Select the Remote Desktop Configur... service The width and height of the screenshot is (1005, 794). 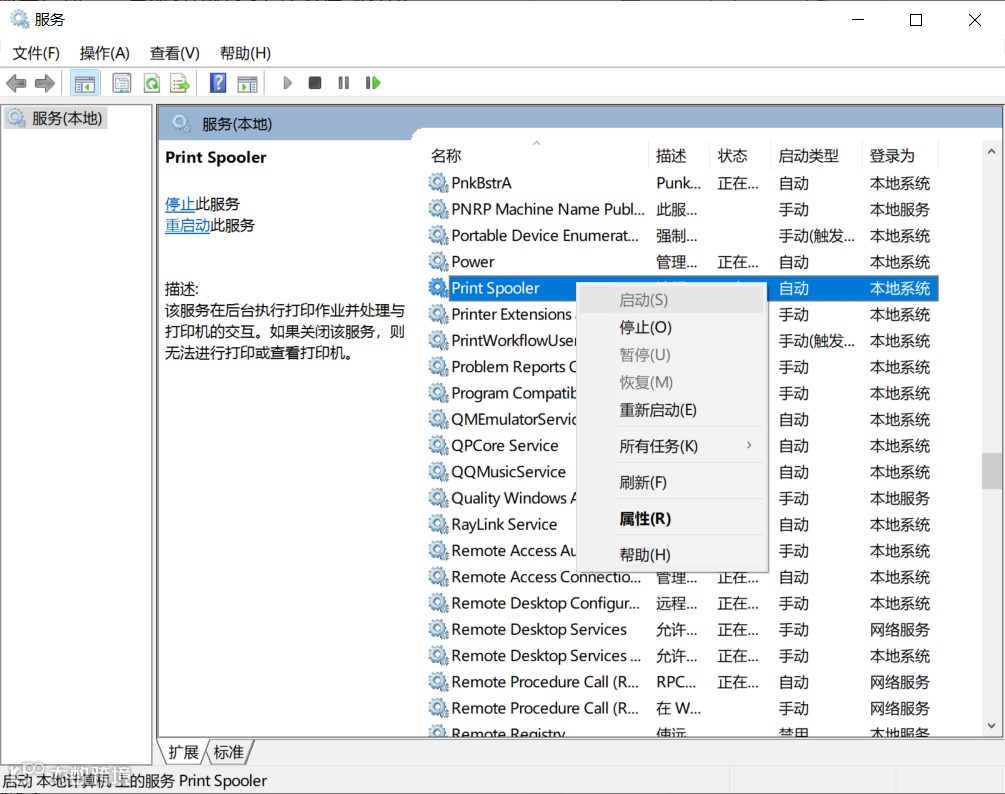[x=682, y=604]
